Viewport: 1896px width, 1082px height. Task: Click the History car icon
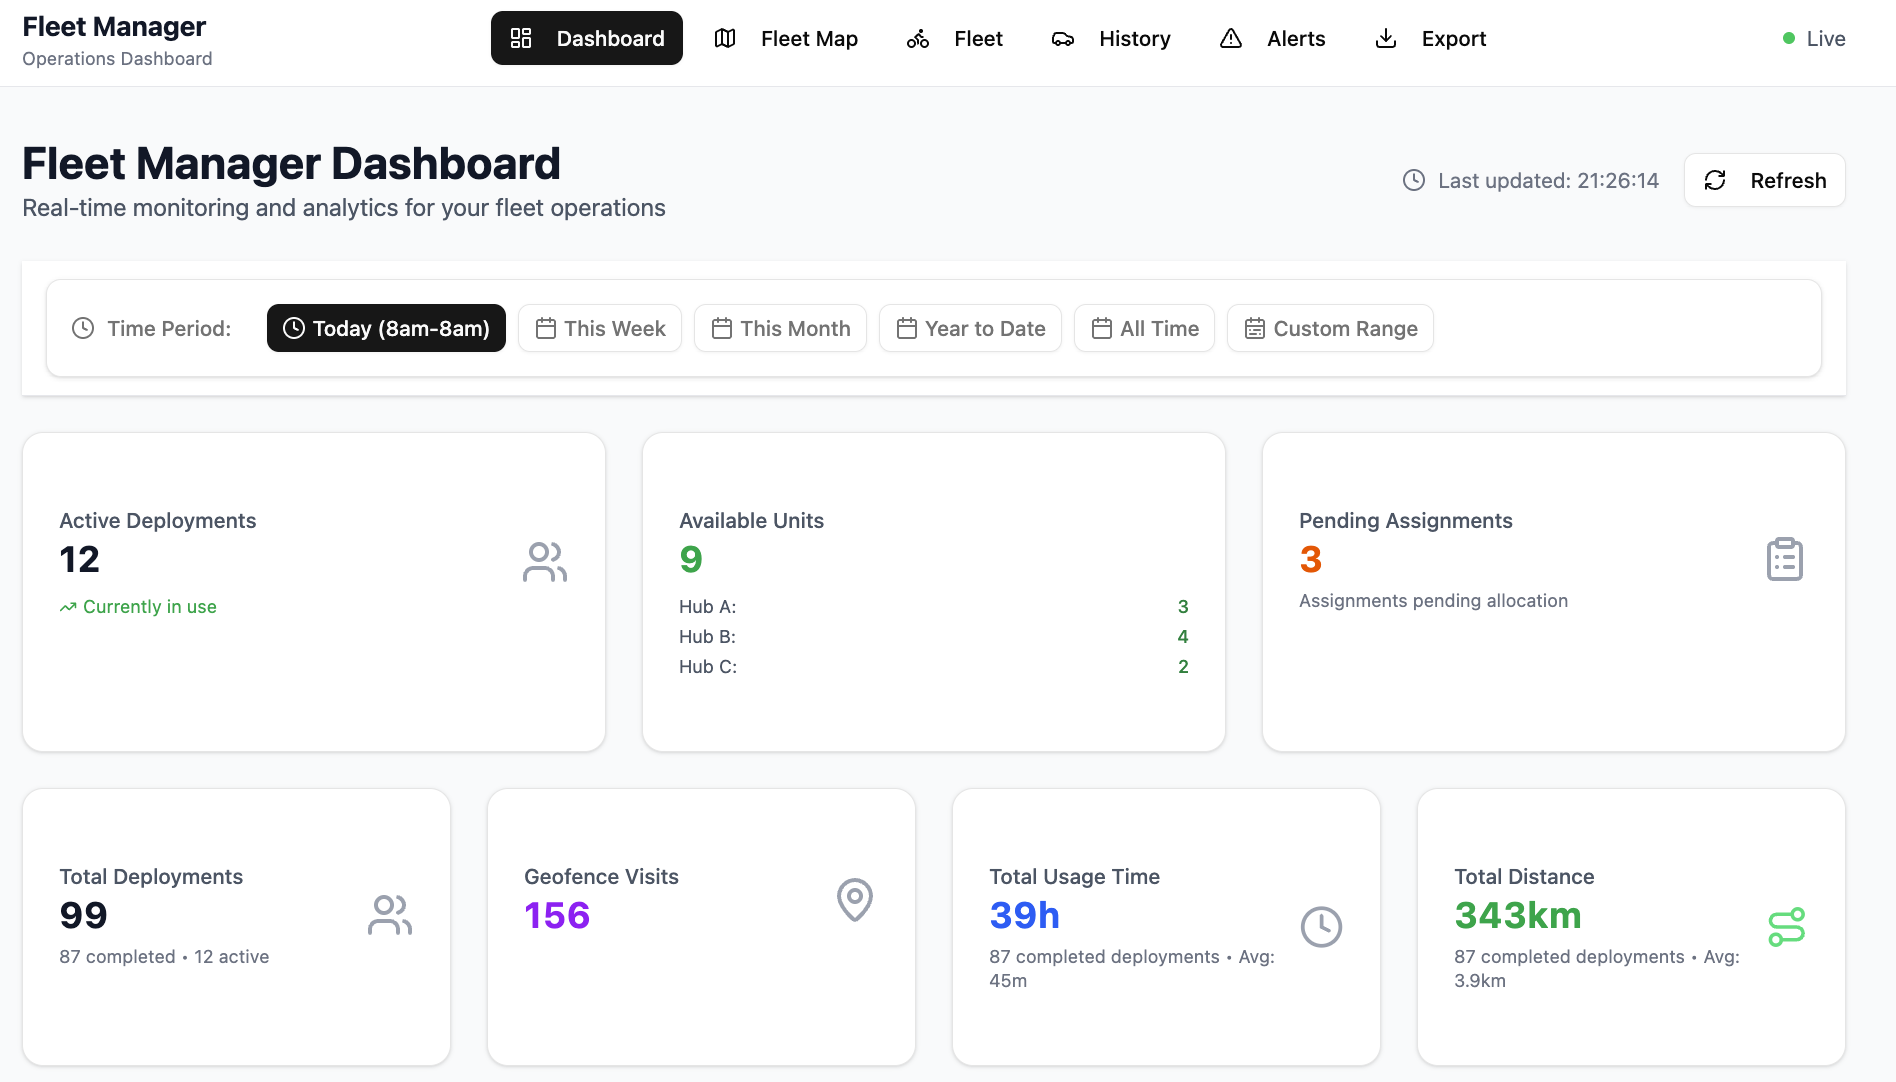(x=1062, y=38)
